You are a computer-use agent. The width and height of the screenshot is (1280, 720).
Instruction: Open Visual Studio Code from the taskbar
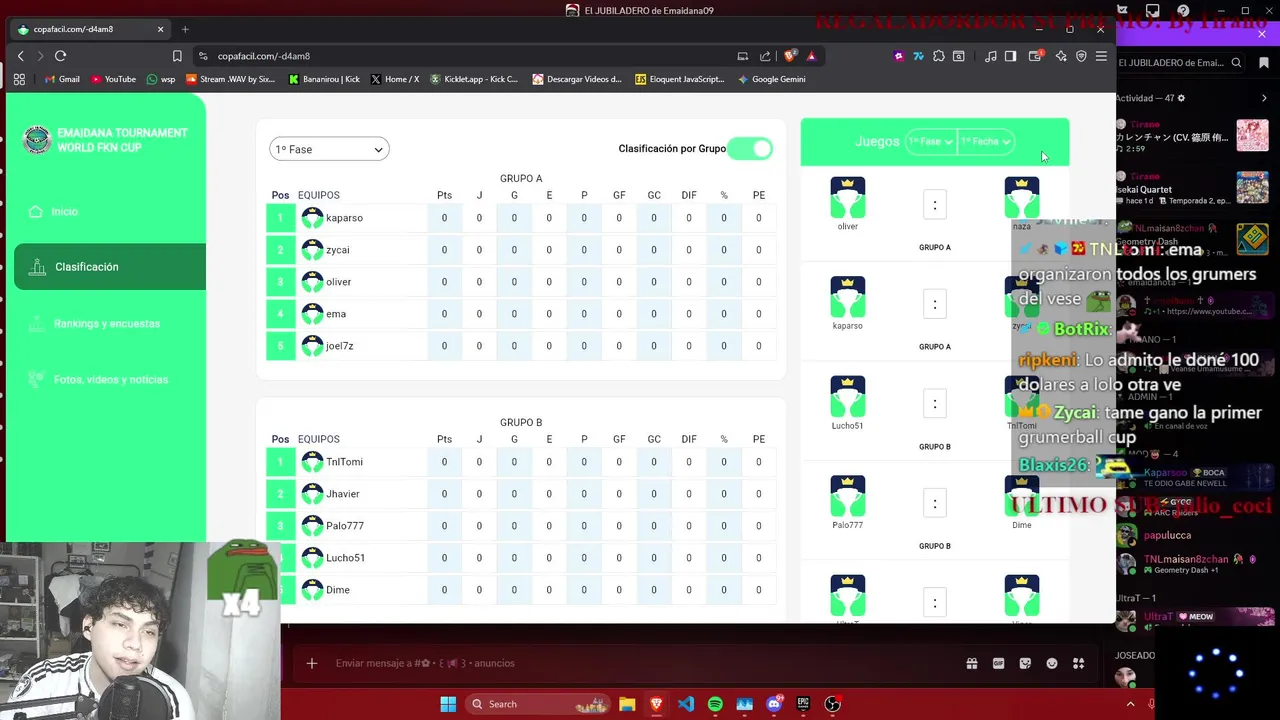686,704
